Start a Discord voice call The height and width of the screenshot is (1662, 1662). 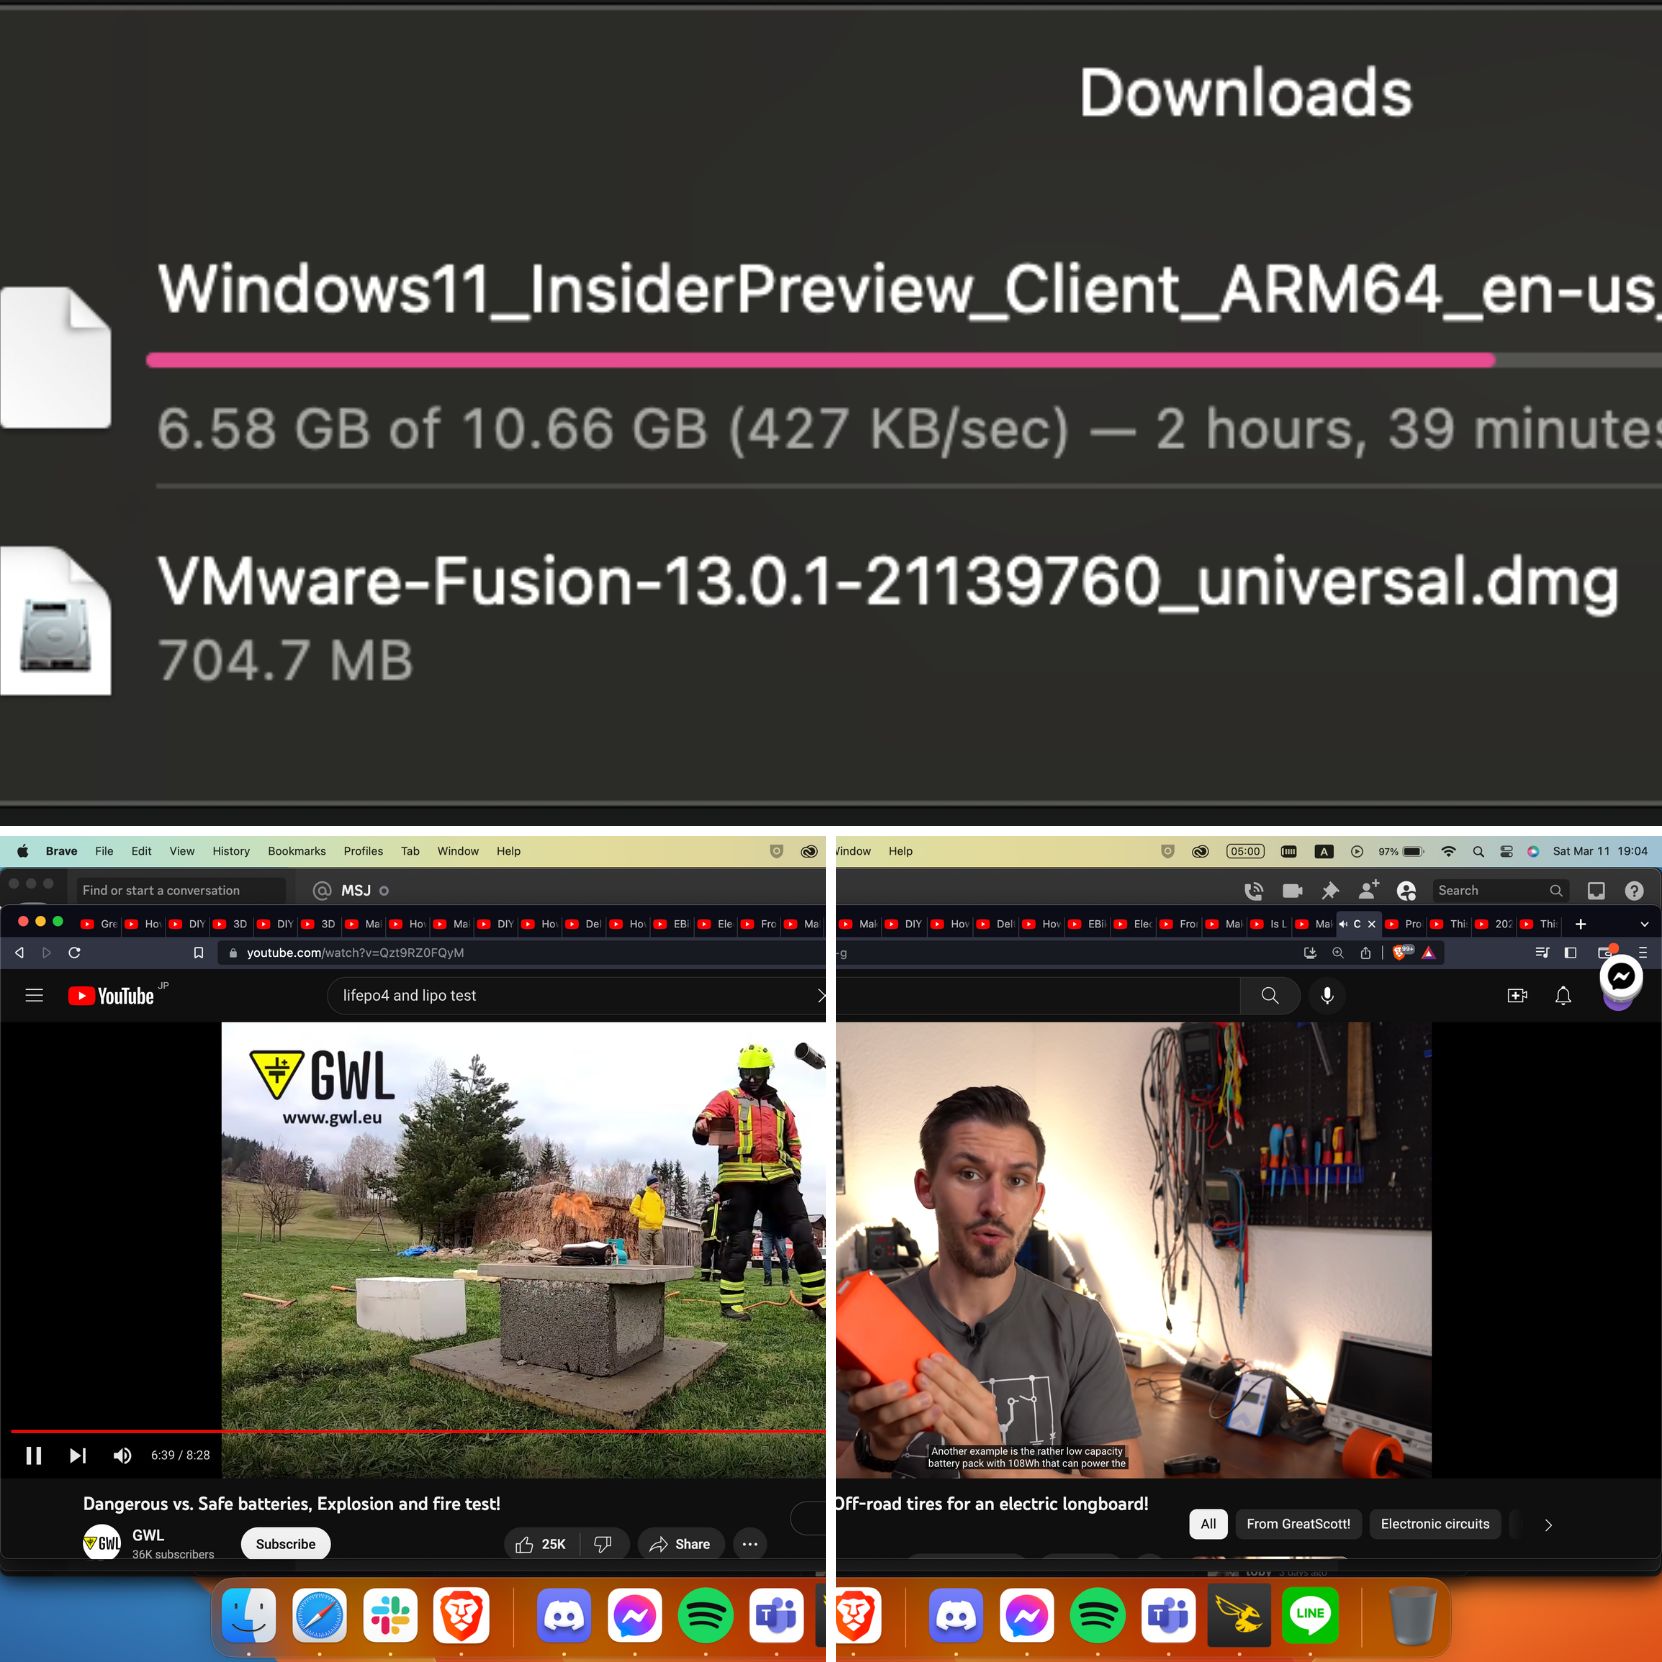pyautogui.click(x=1253, y=890)
